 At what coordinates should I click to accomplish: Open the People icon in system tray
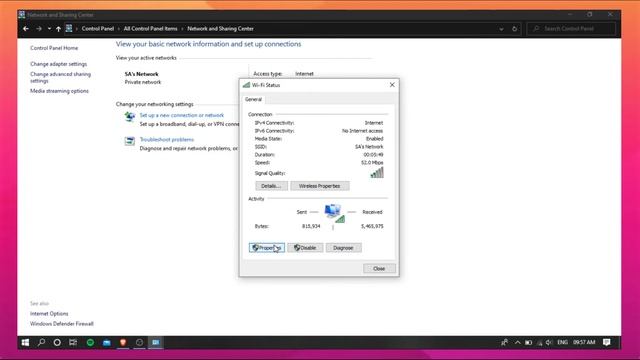point(504,342)
